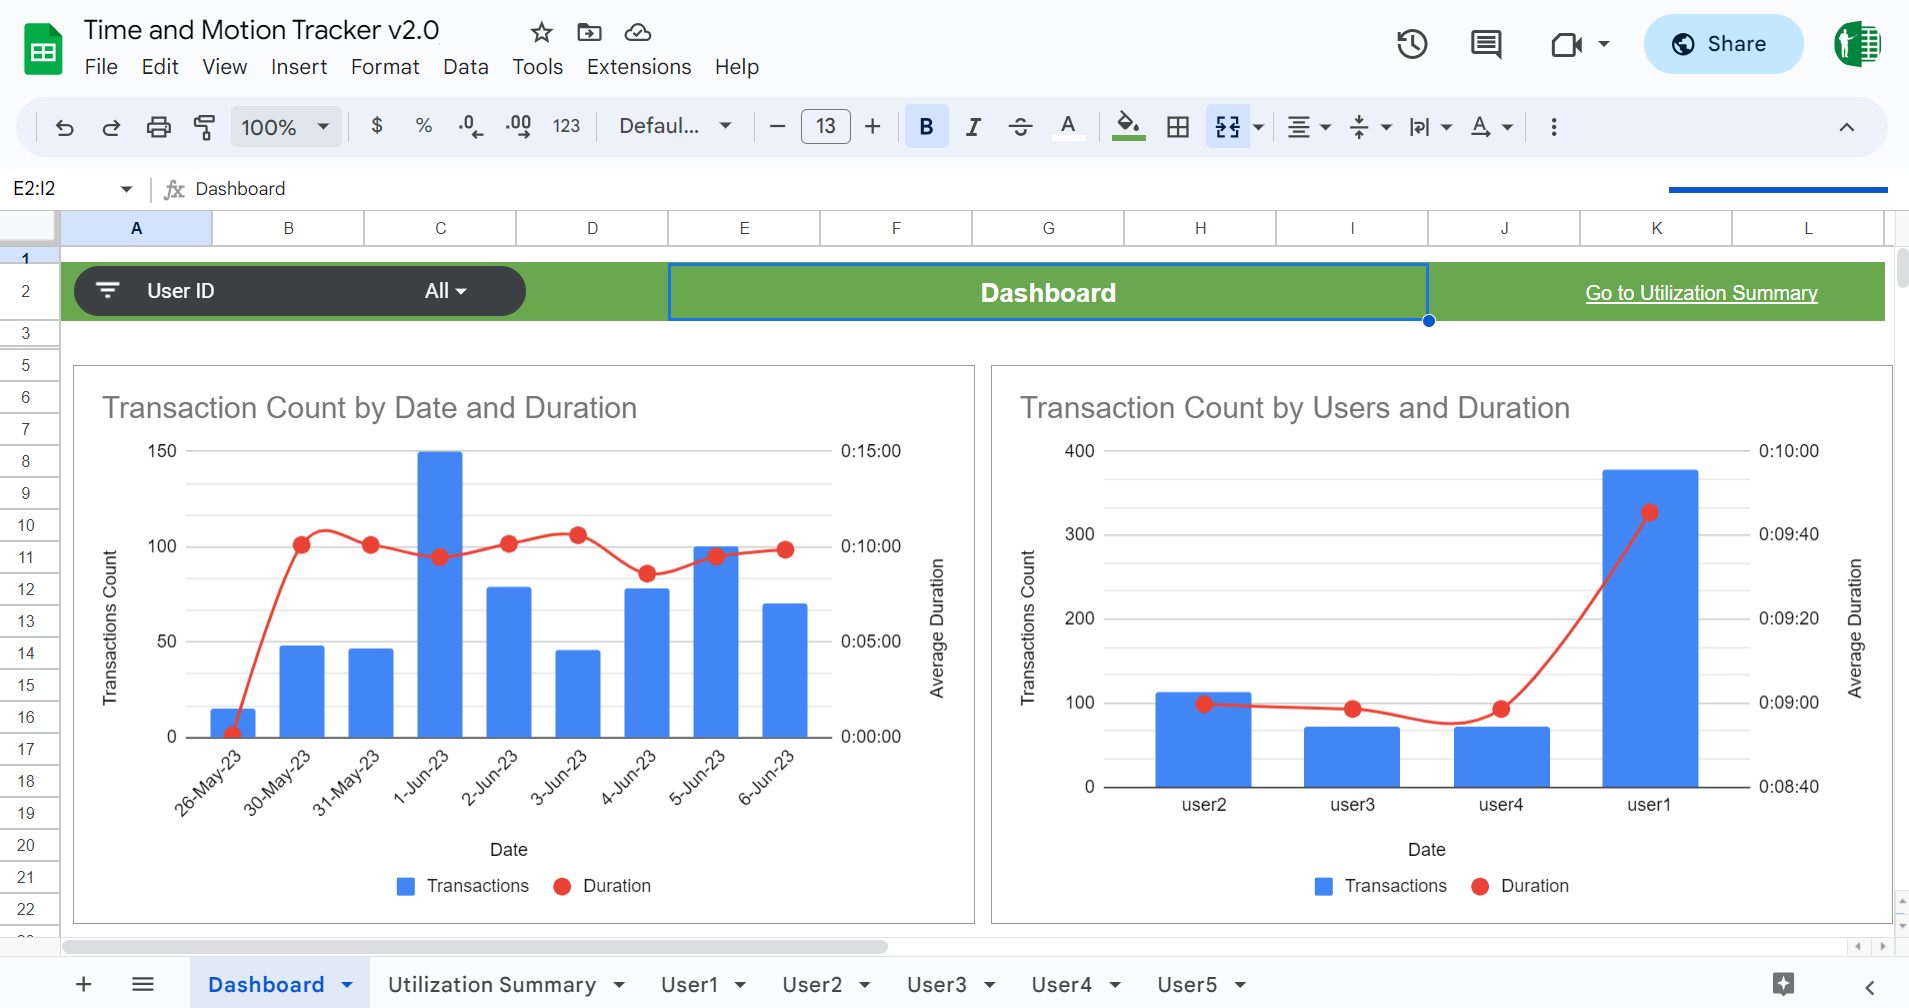This screenshot has height=1008, width=1909.
Task: Click Go to Utilization Summary link
Action: [x=1701, y=293]
